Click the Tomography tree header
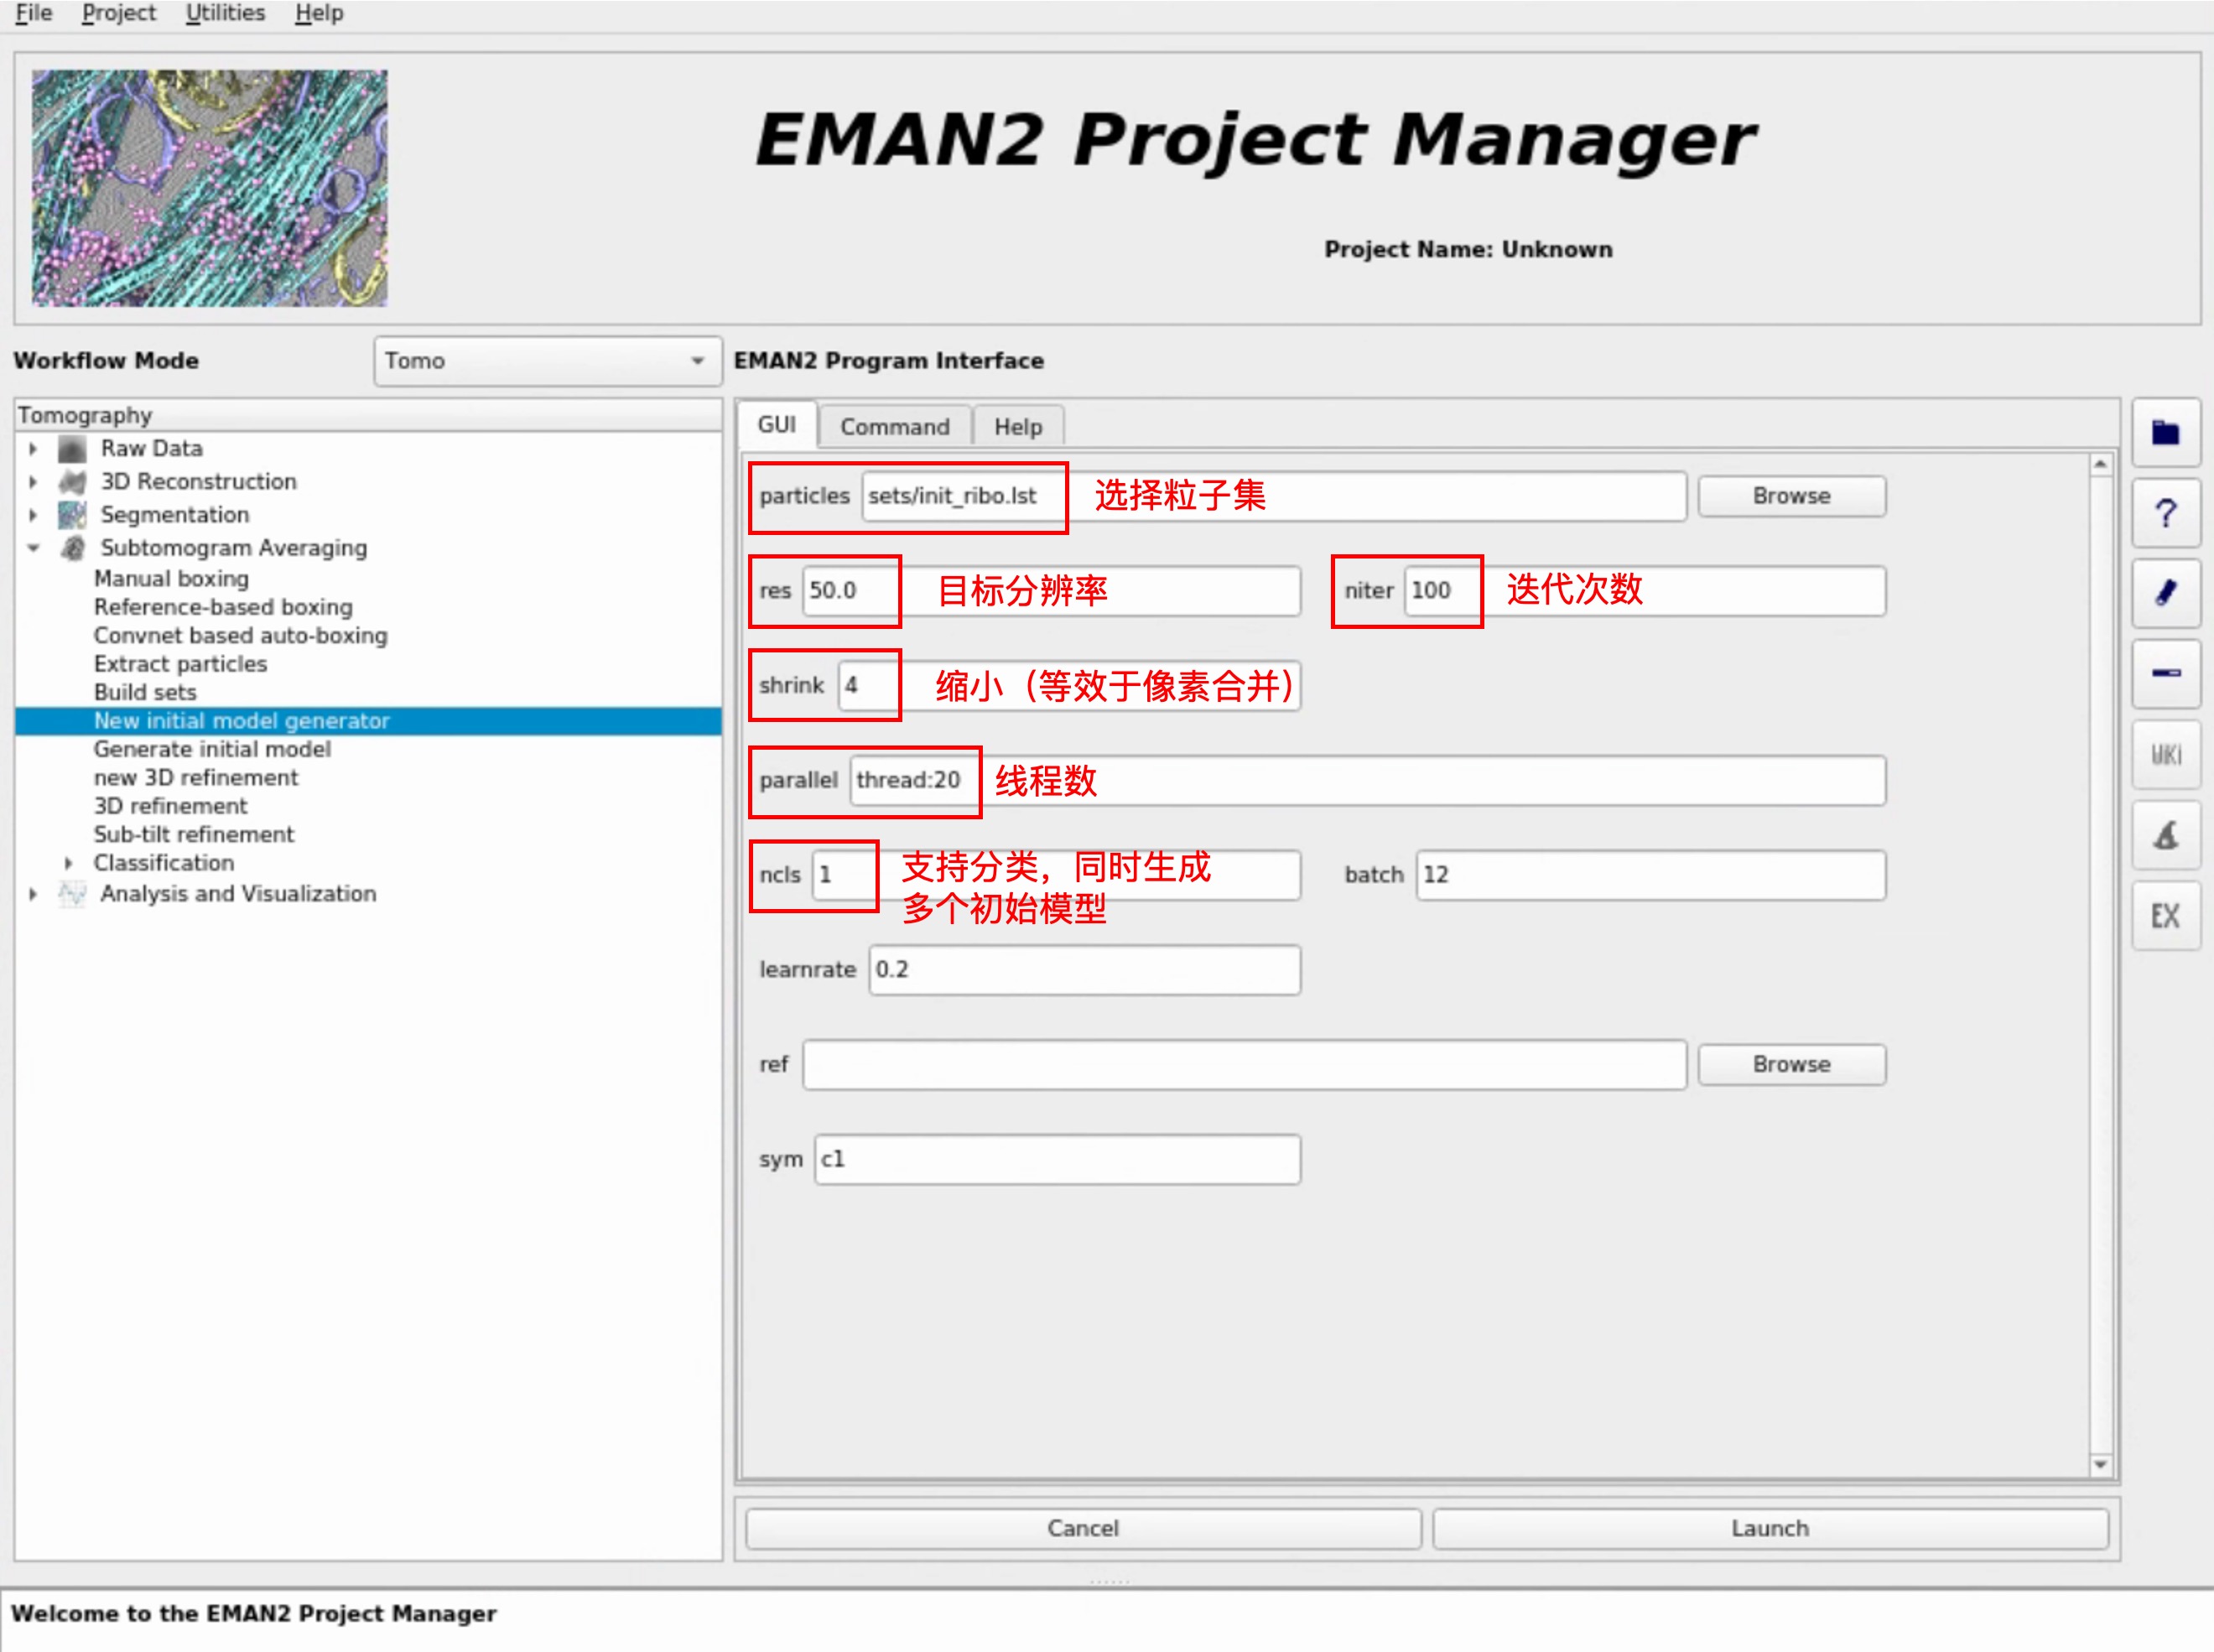The height and width of the screenshot is (1652, 2214). (368, 415)
